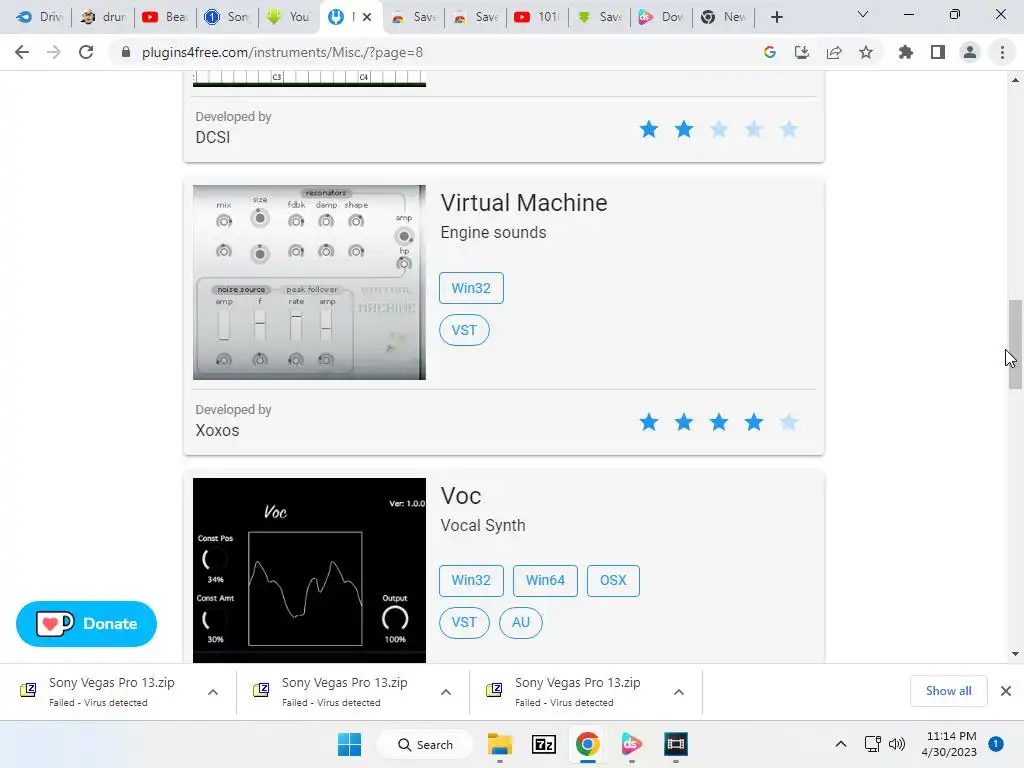Image resolution: width=1024 pixels, height=768 pixels.
Task: Open File Explorer from taskbar
Action: [x=500, y=744]
